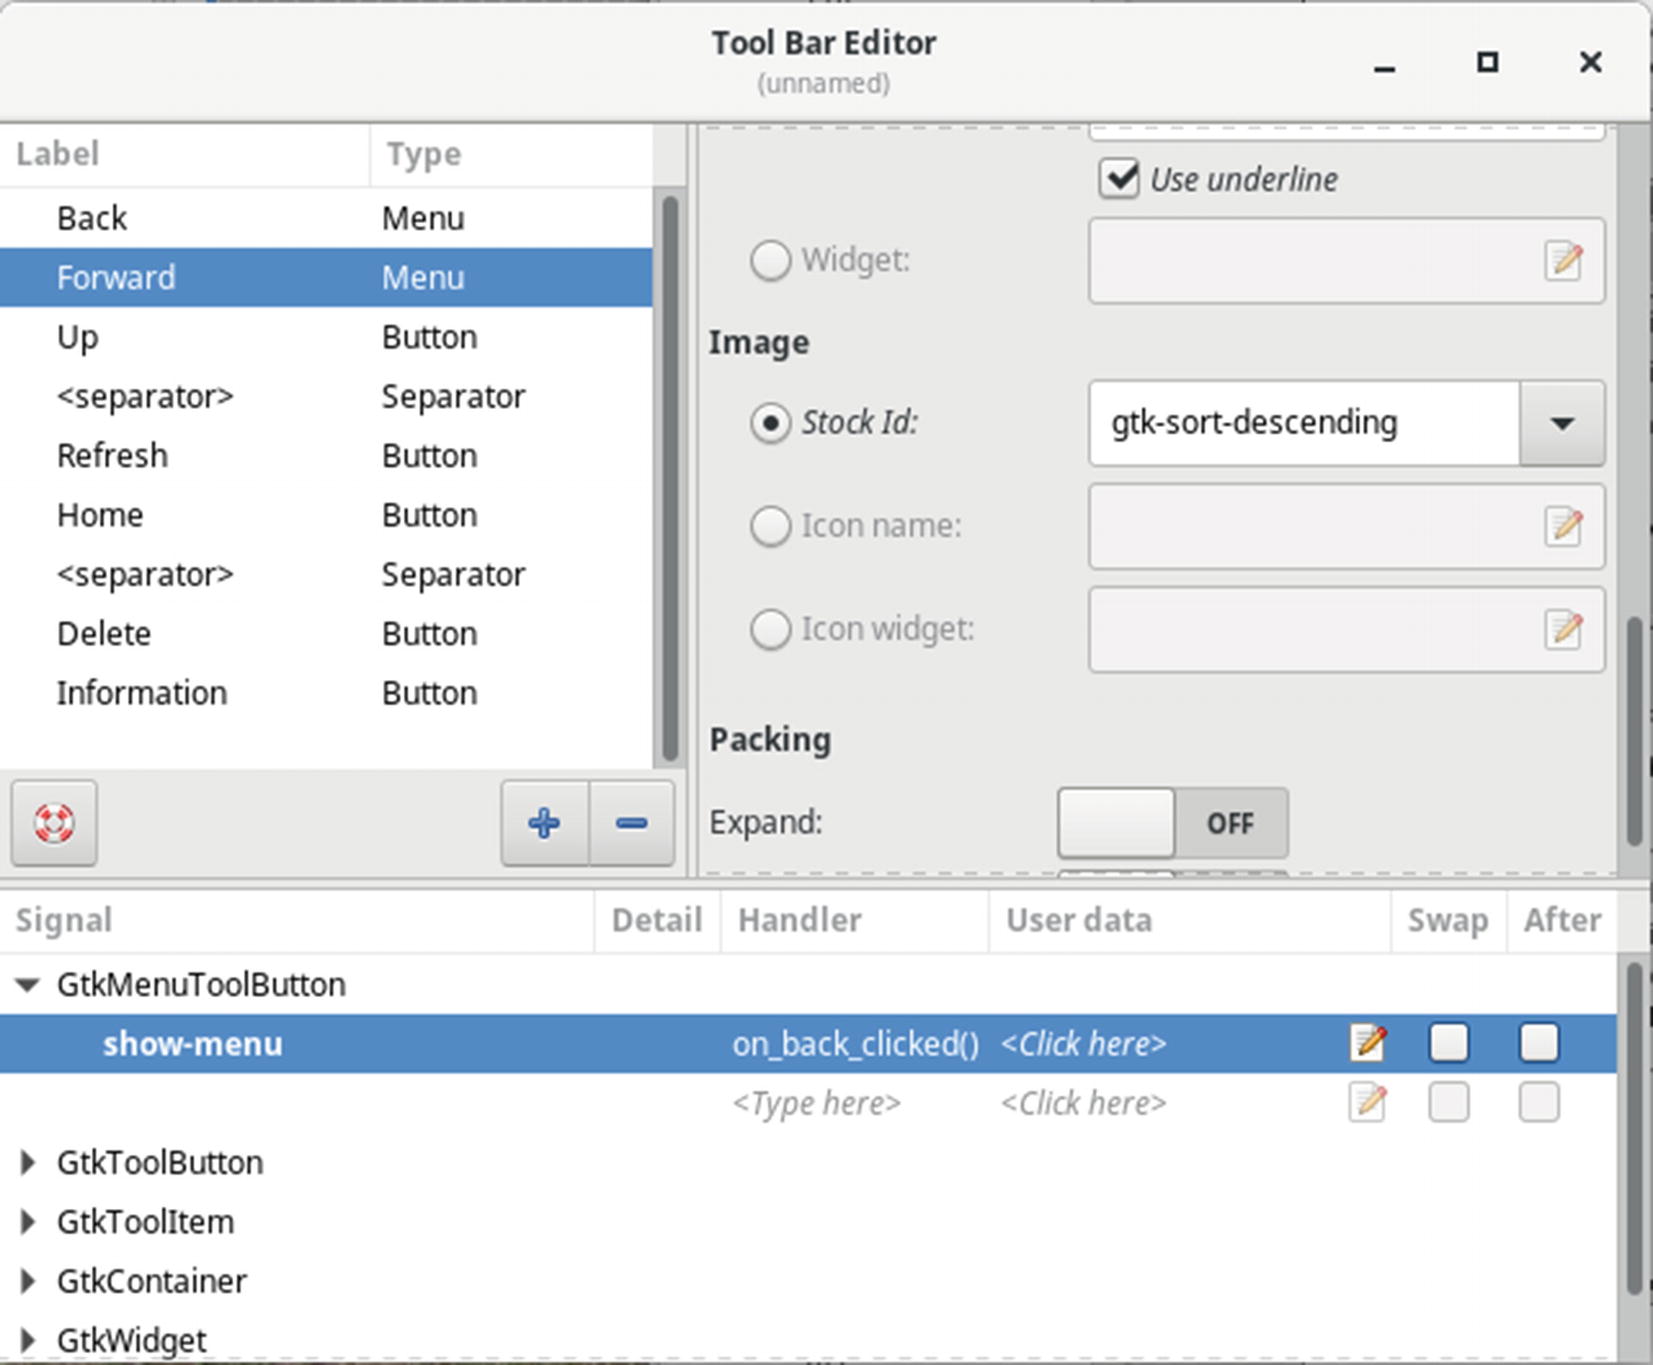Uncheck the Use underline checkbox
This screenshot has width=1653, height=1365.
(x=1119, y=180)
